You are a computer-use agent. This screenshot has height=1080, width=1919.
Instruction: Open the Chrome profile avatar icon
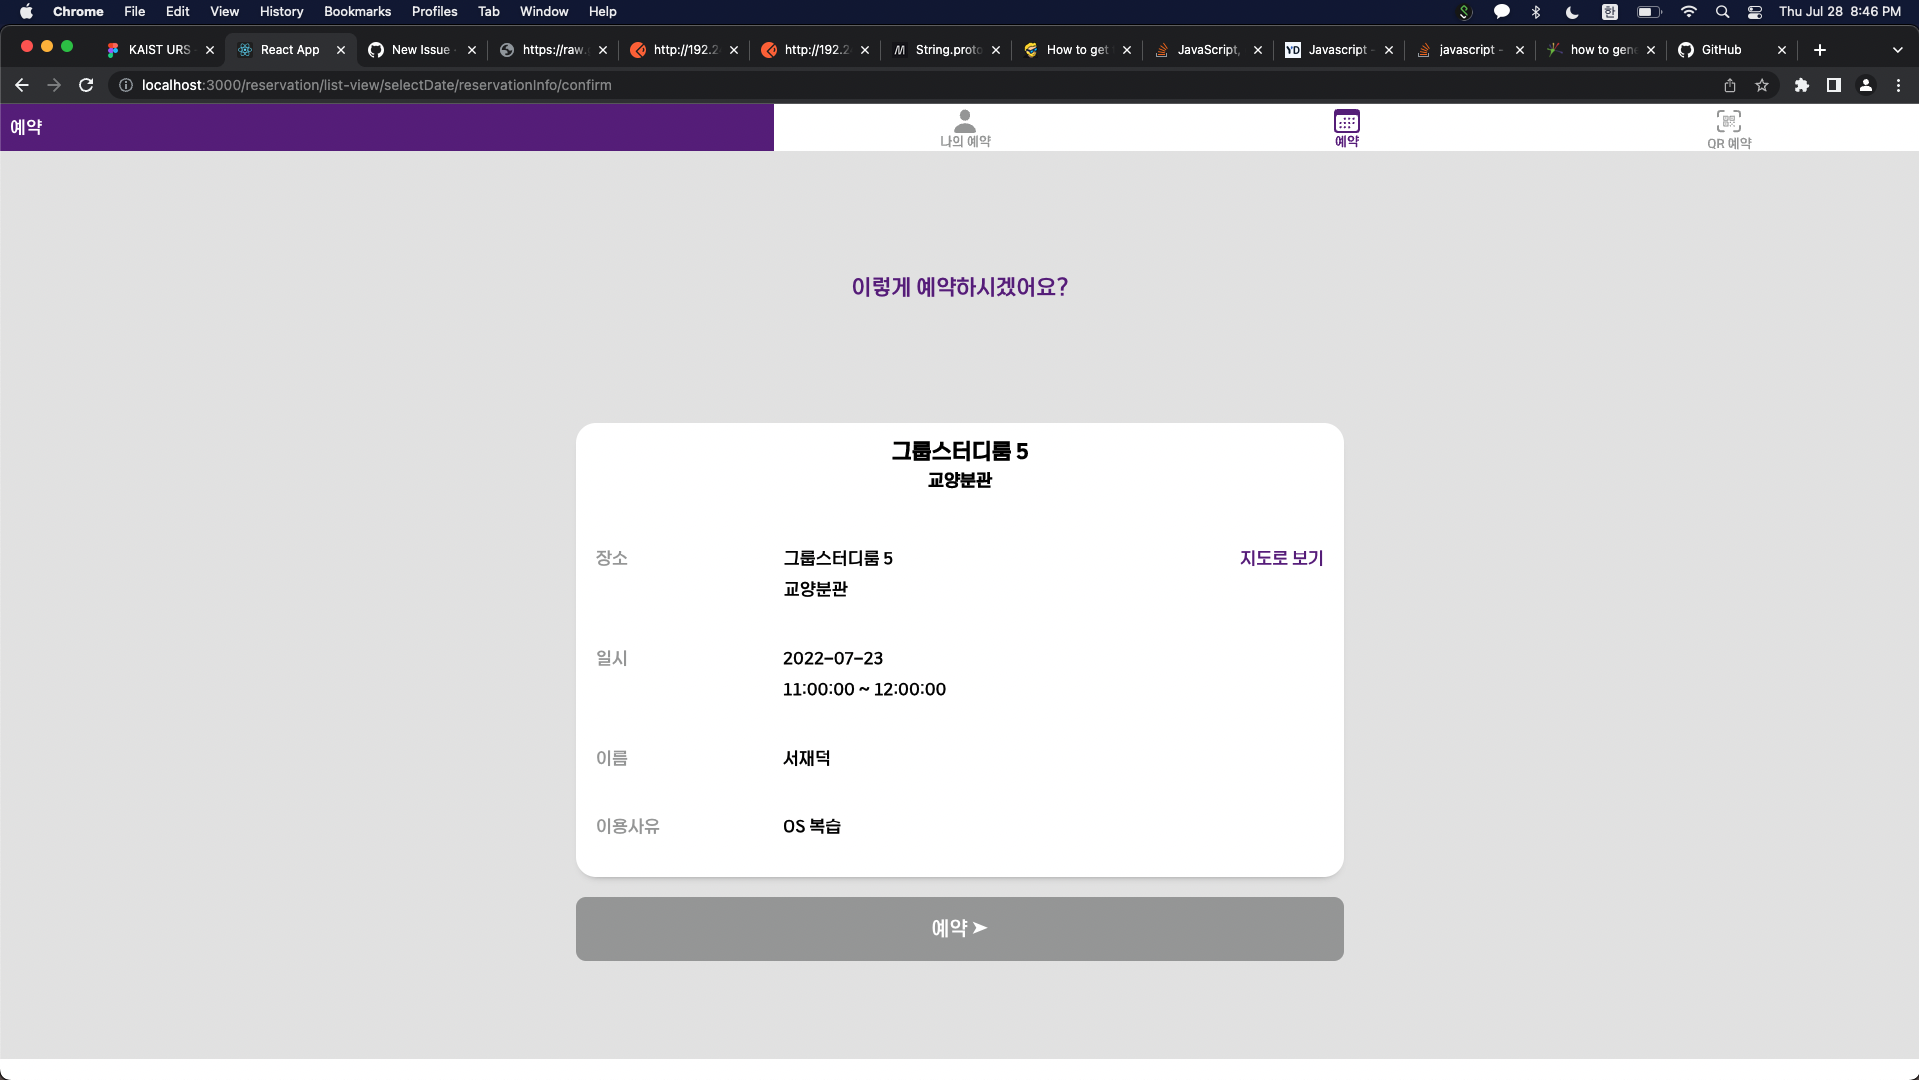[x=1866, y=85]
